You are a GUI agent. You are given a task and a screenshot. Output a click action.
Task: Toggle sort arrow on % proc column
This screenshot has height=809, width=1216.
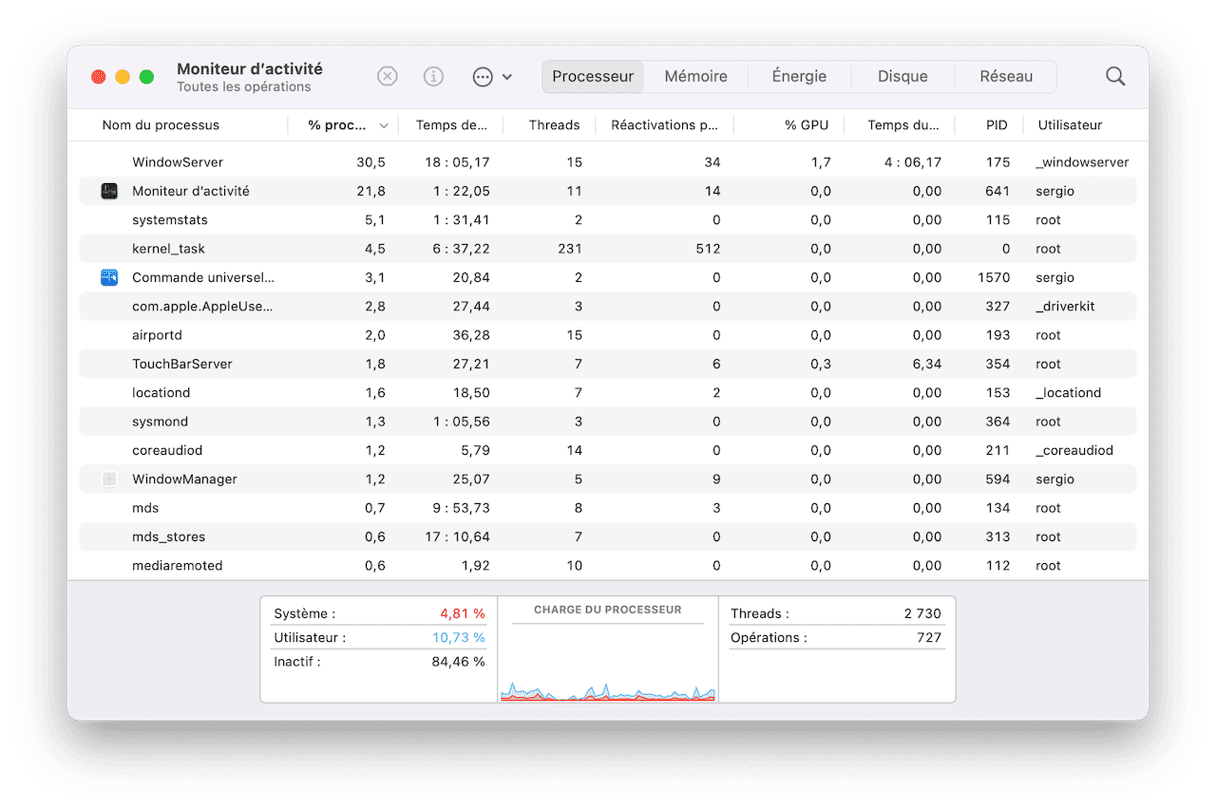(384, 126)
